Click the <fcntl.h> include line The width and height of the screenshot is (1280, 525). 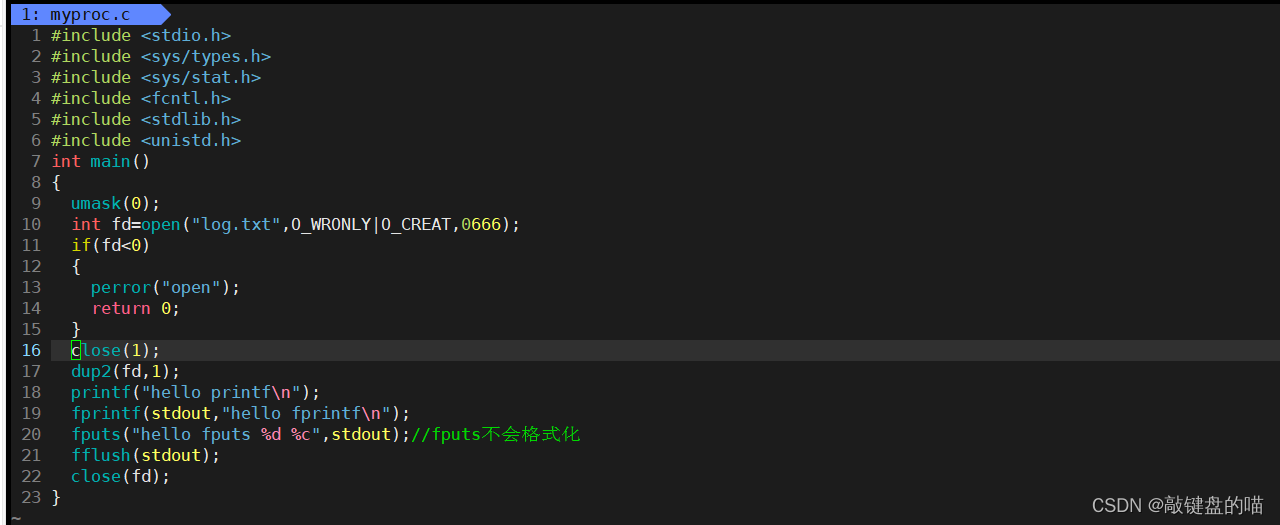pyautogui.click(x=141, y=99)
